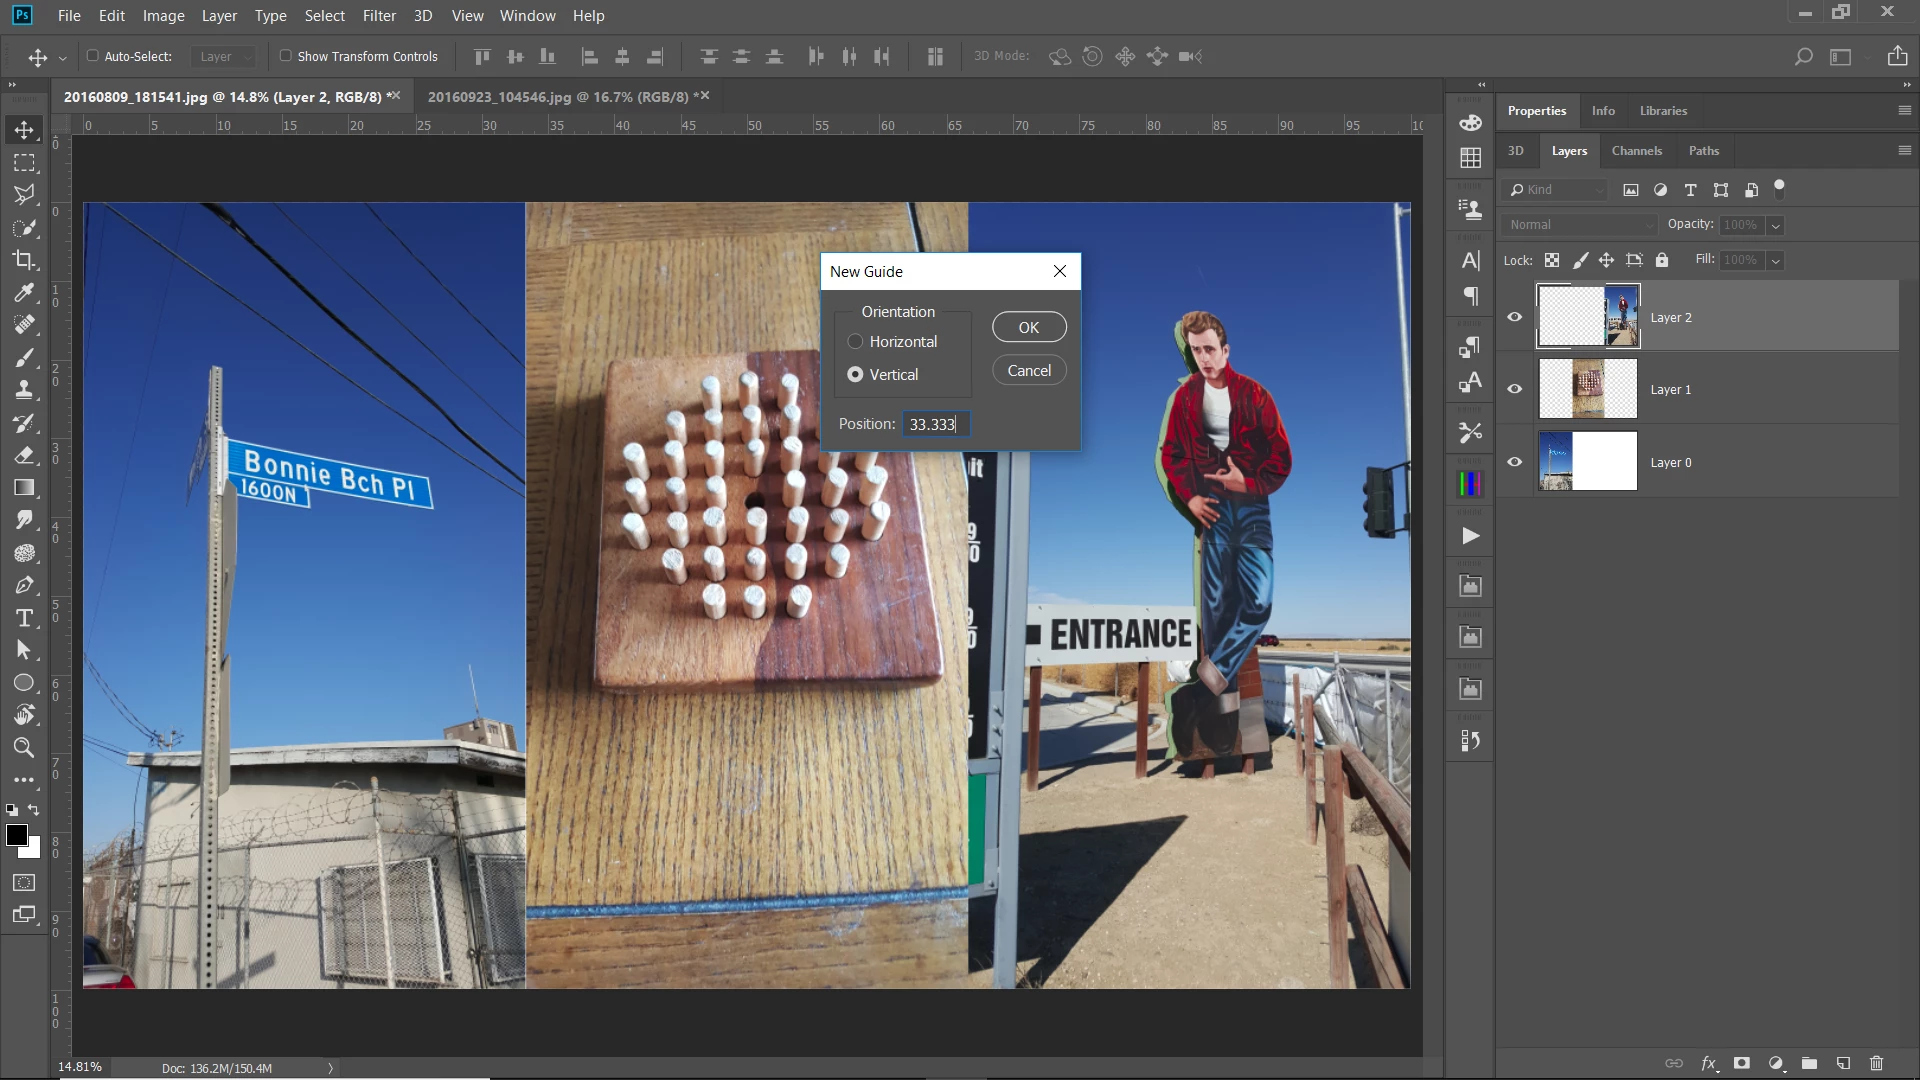Enable the Auto-Select checkbox

click(x=93, y=56)
